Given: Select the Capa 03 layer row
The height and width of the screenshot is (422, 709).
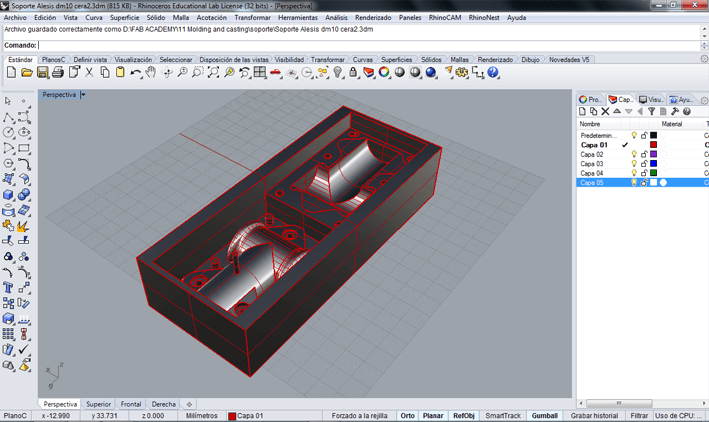Looking at the screenshot, I should click(643, 164).
